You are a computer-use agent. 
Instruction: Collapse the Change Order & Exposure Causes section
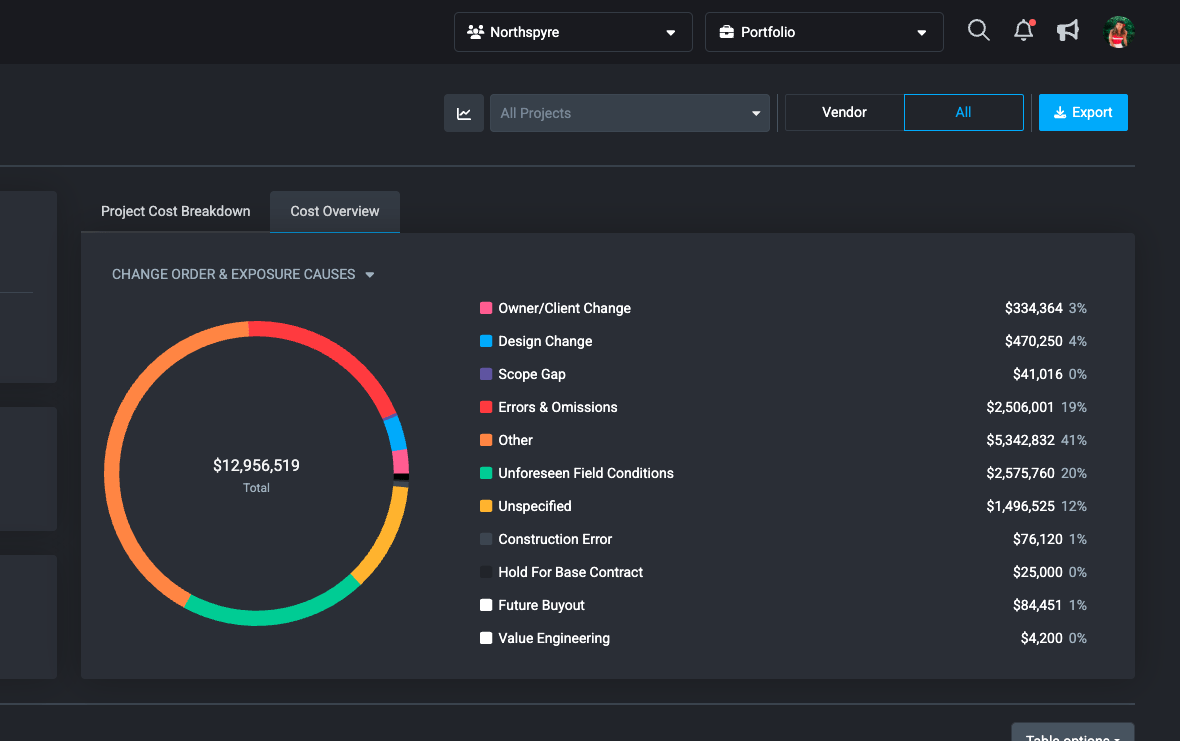tap(369, 274)
